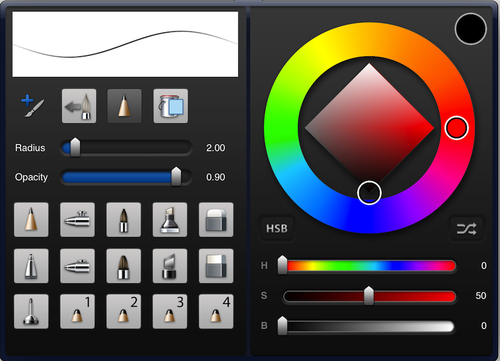Select the smudge tool in bottom row

pyautogui.click(x=31, y=312)
